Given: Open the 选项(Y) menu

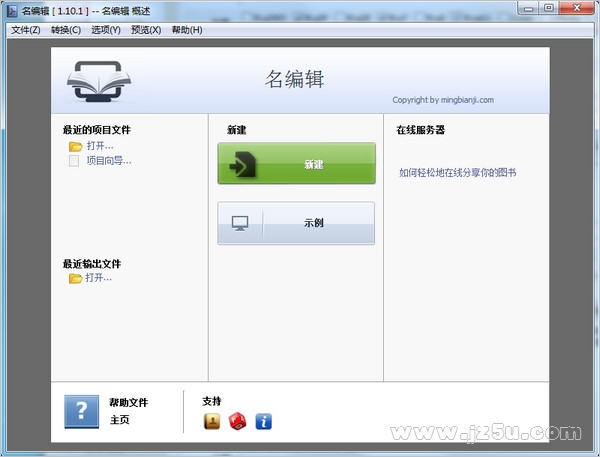Looking at the screenshot, I should pyautogui.click(x=106, y=30).
